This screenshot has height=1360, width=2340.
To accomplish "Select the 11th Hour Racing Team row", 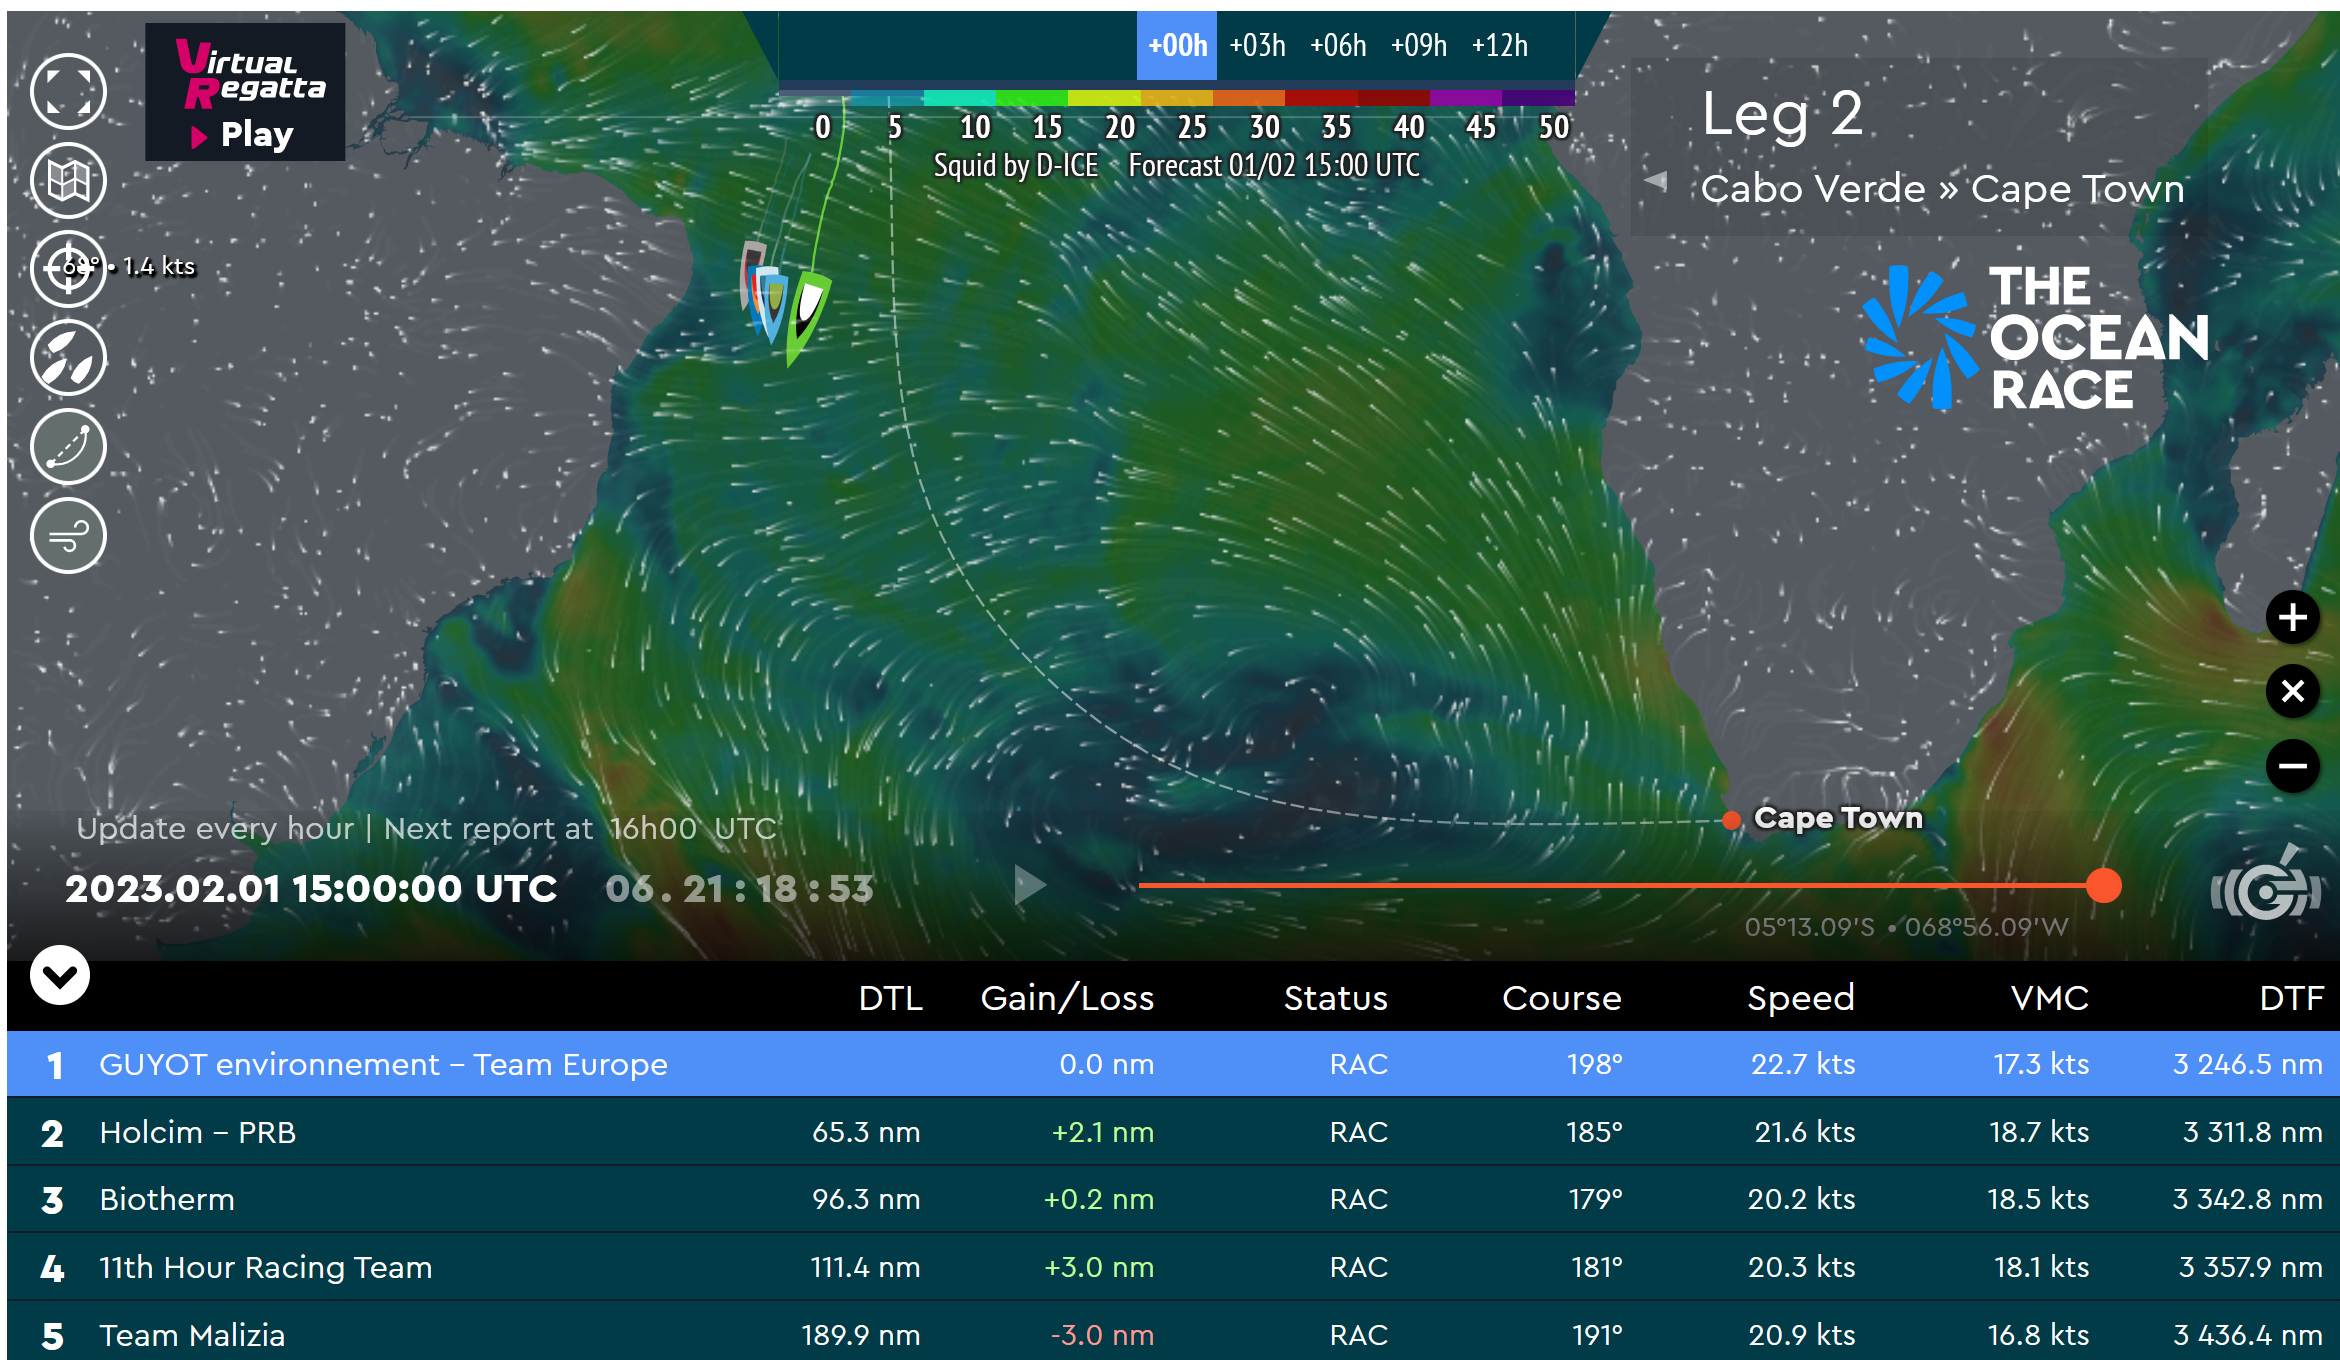I will pos(1173,1267).
